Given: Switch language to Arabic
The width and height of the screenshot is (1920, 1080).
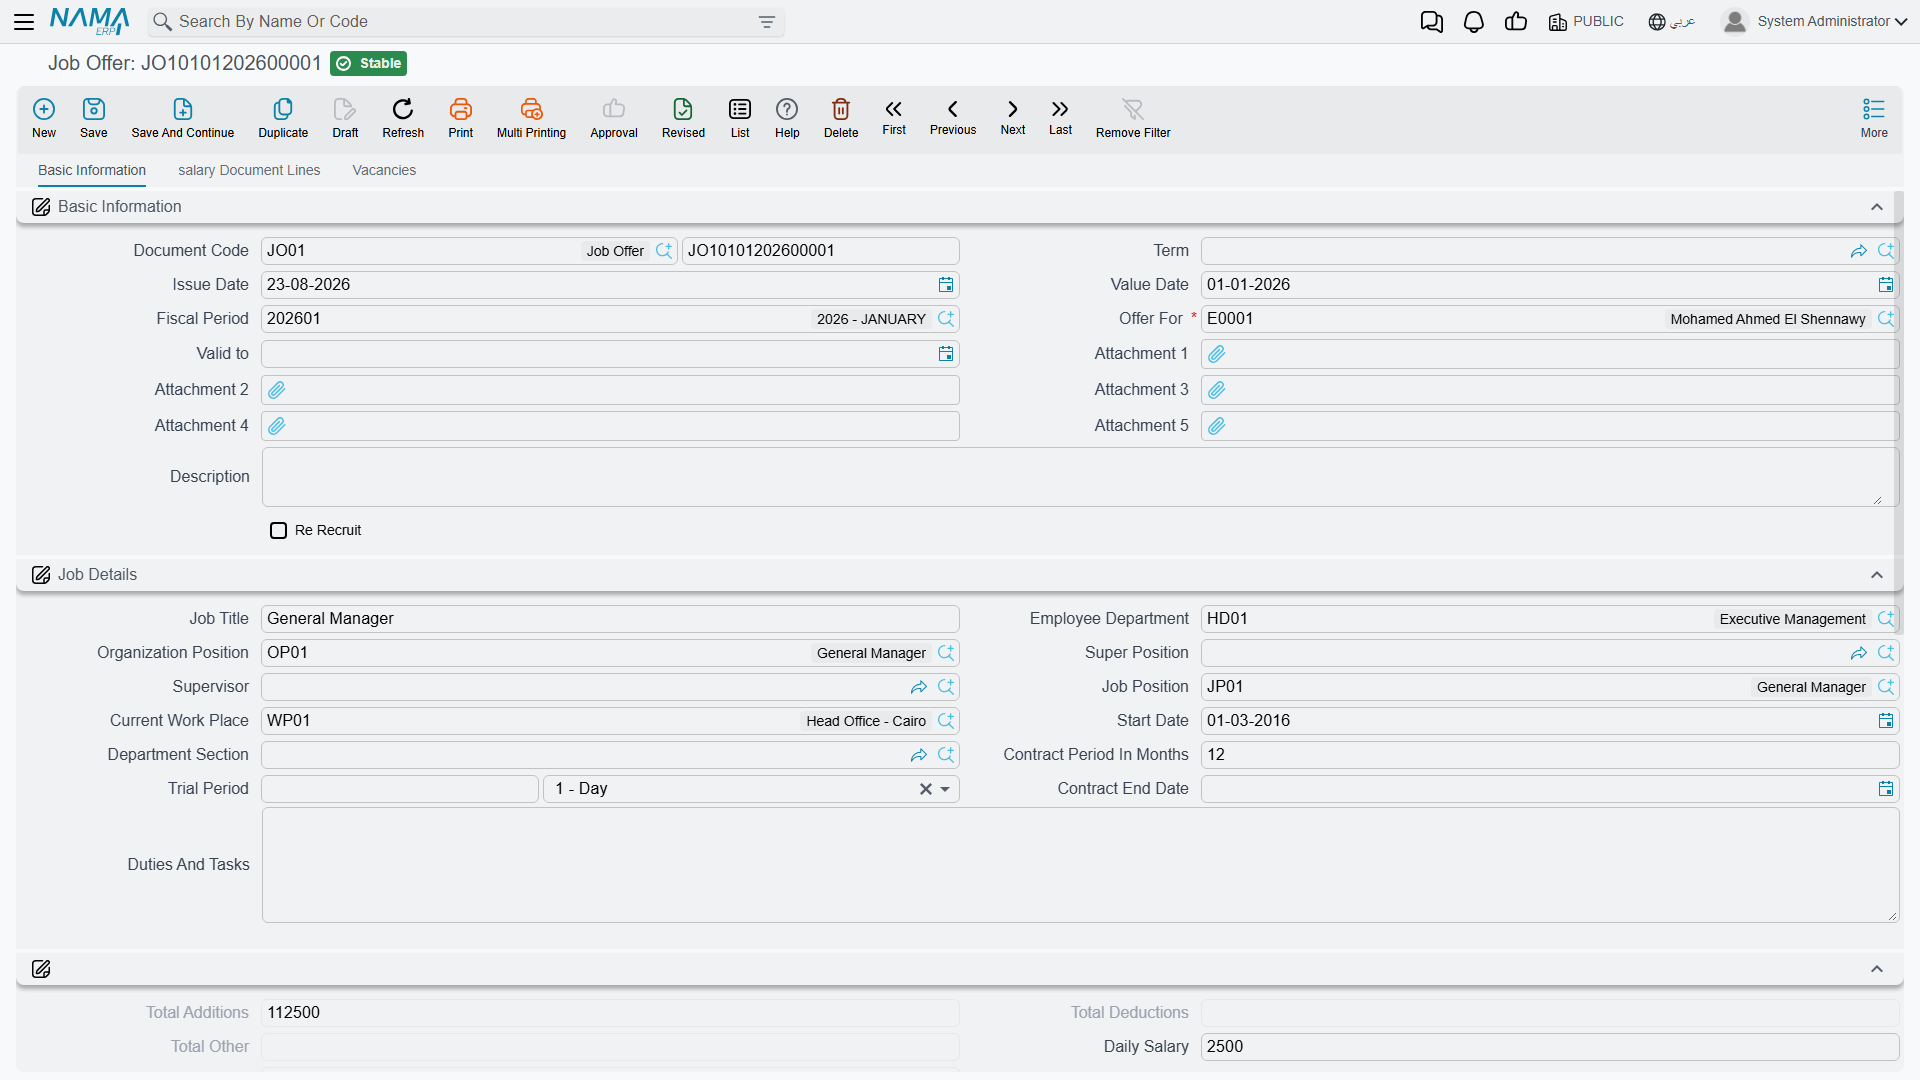Looking at the screenshot, I should pos(1672,21).
